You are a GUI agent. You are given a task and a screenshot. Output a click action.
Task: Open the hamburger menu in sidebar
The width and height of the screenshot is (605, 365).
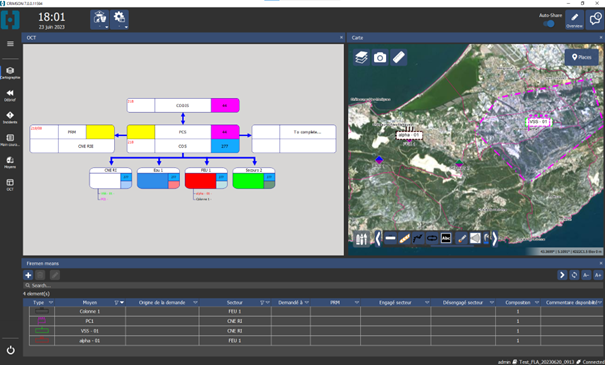click(10, 44)
